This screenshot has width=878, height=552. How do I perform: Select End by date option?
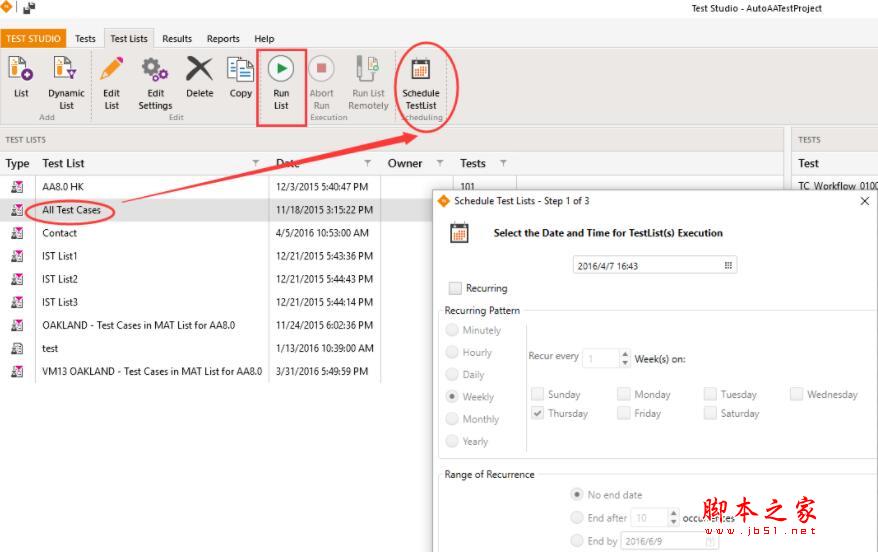(x=577, y=541)
